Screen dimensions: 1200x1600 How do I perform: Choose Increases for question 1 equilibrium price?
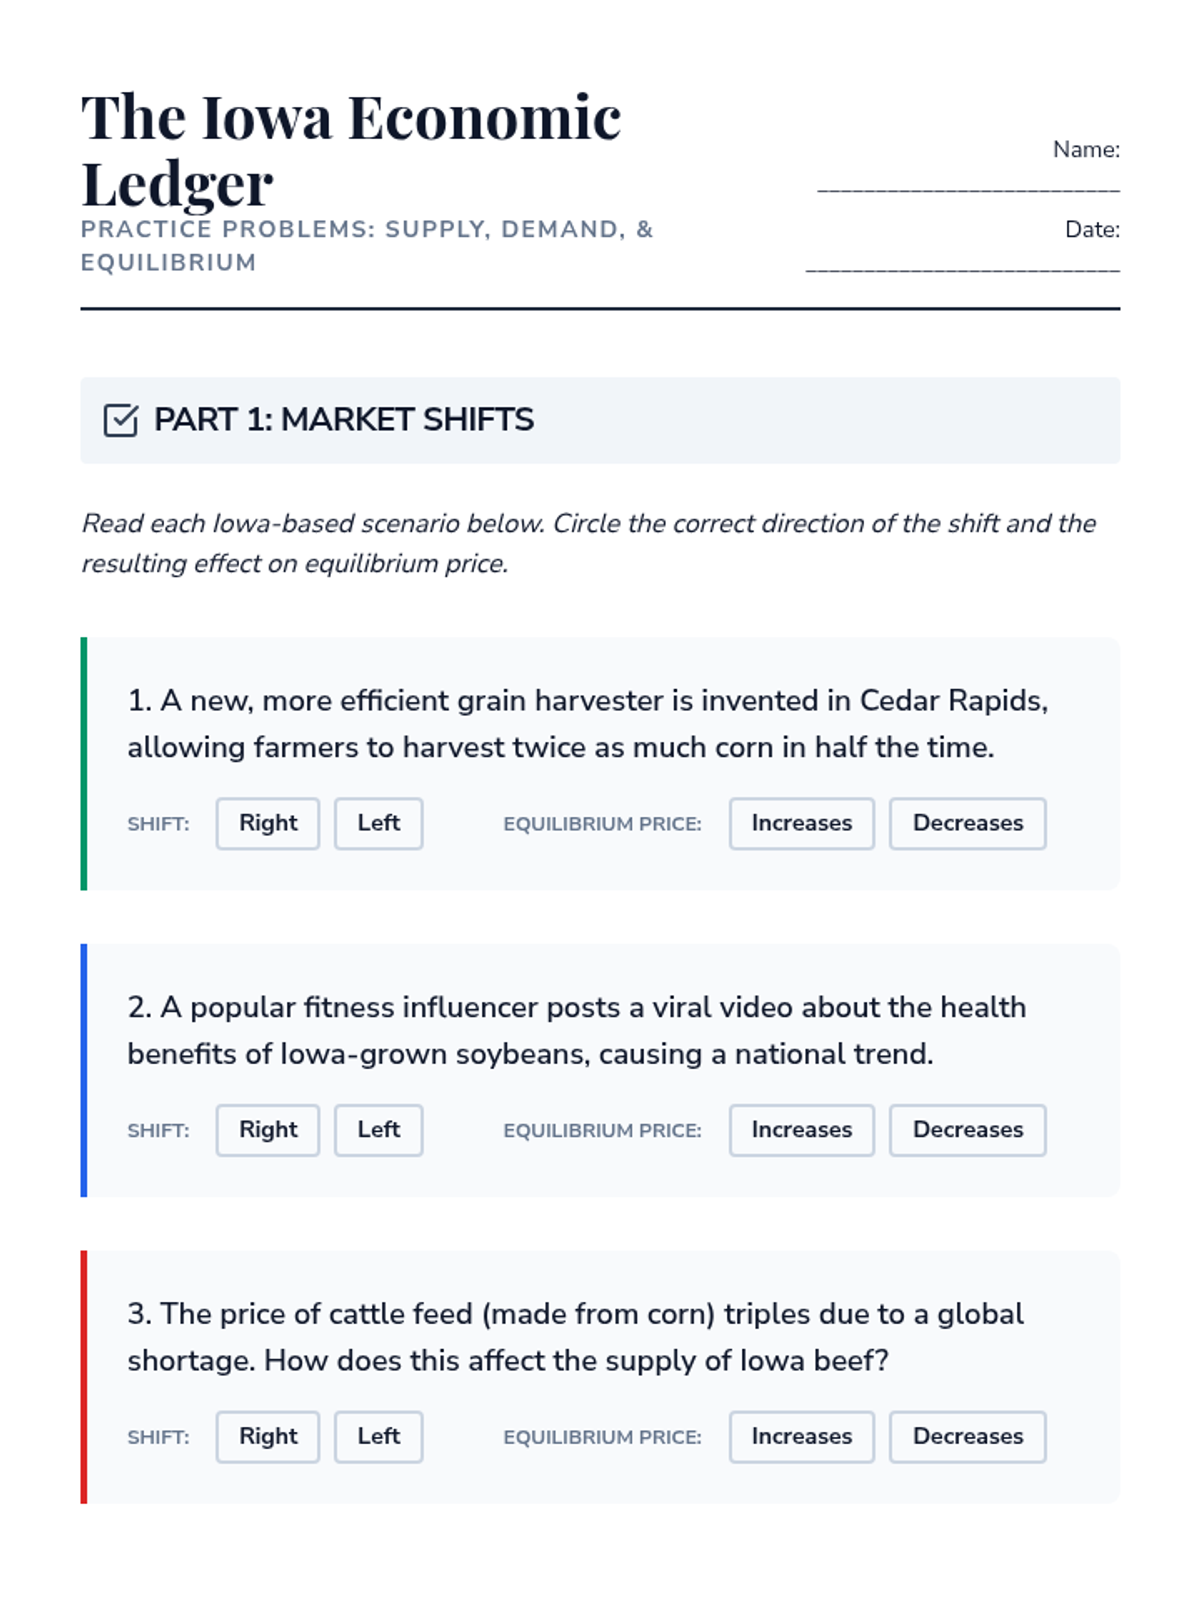click(801, 823)
